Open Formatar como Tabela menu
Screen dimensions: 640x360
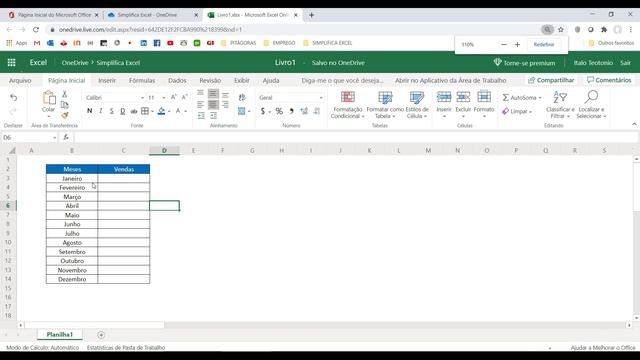point(385,105)
